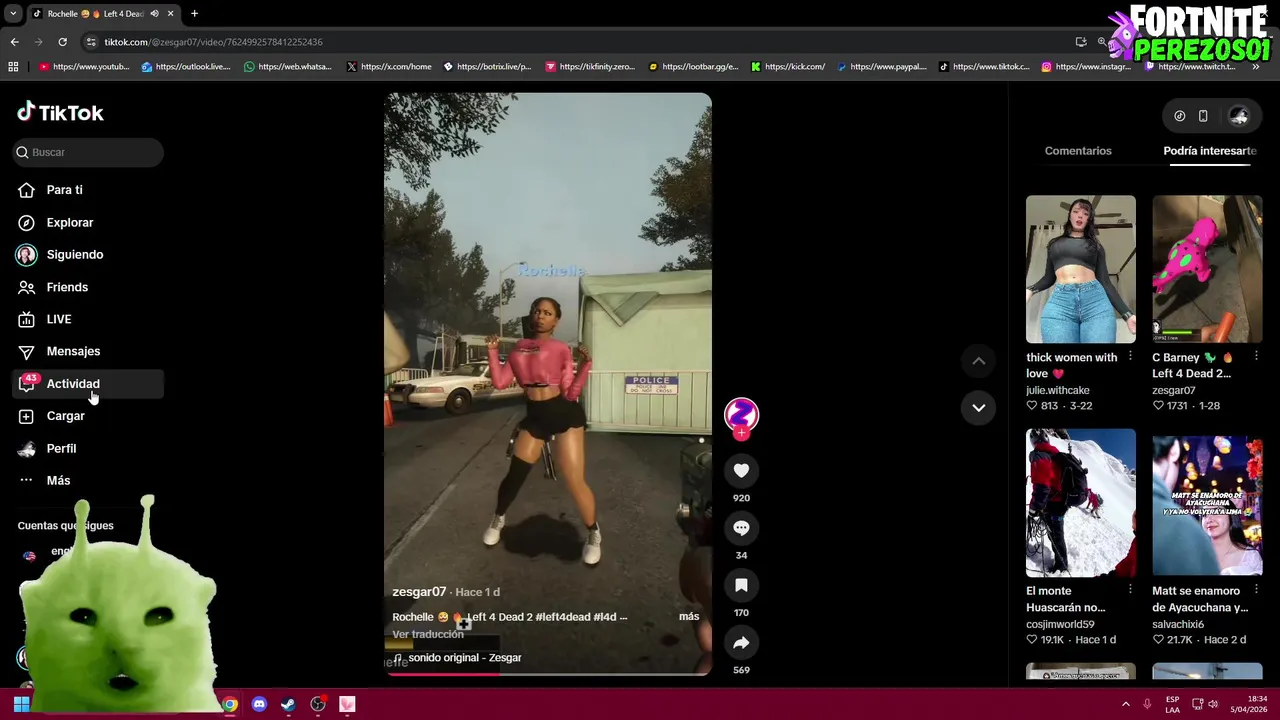1280x720 pixels.
Task: Click Cargar to upload video
Action: pos(65,416)
